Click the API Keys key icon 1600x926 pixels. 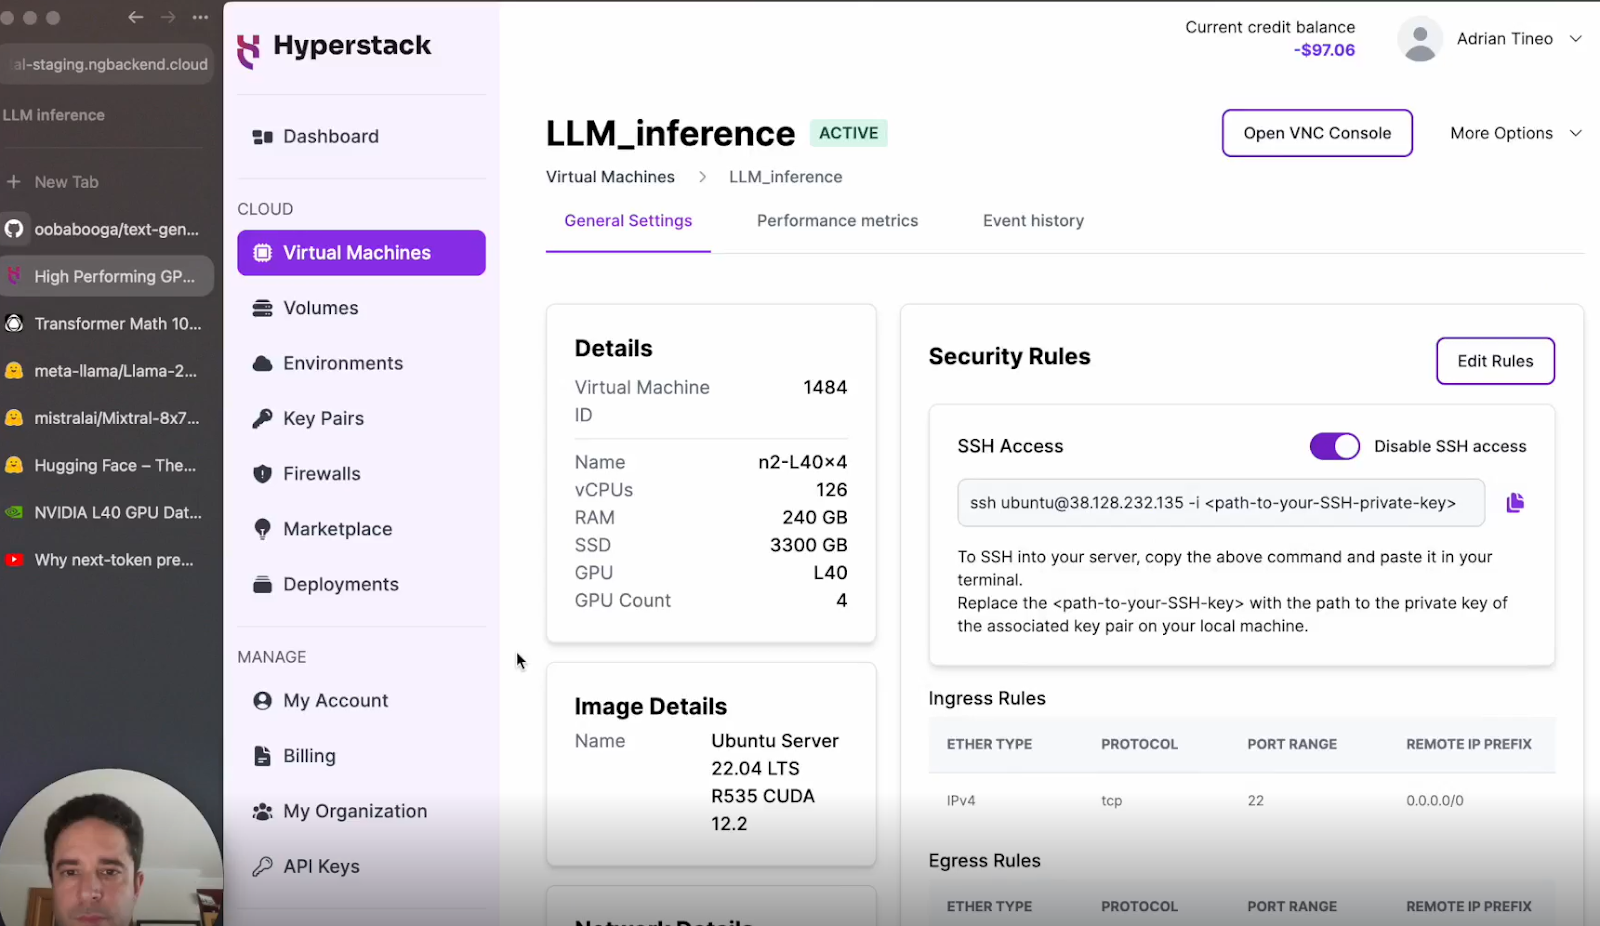262,866
